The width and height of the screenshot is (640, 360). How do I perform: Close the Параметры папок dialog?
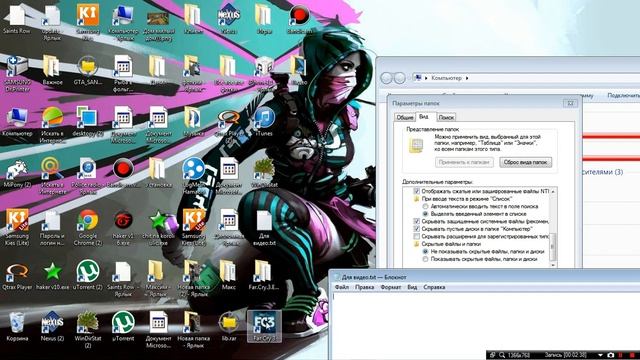coord(570,103)
